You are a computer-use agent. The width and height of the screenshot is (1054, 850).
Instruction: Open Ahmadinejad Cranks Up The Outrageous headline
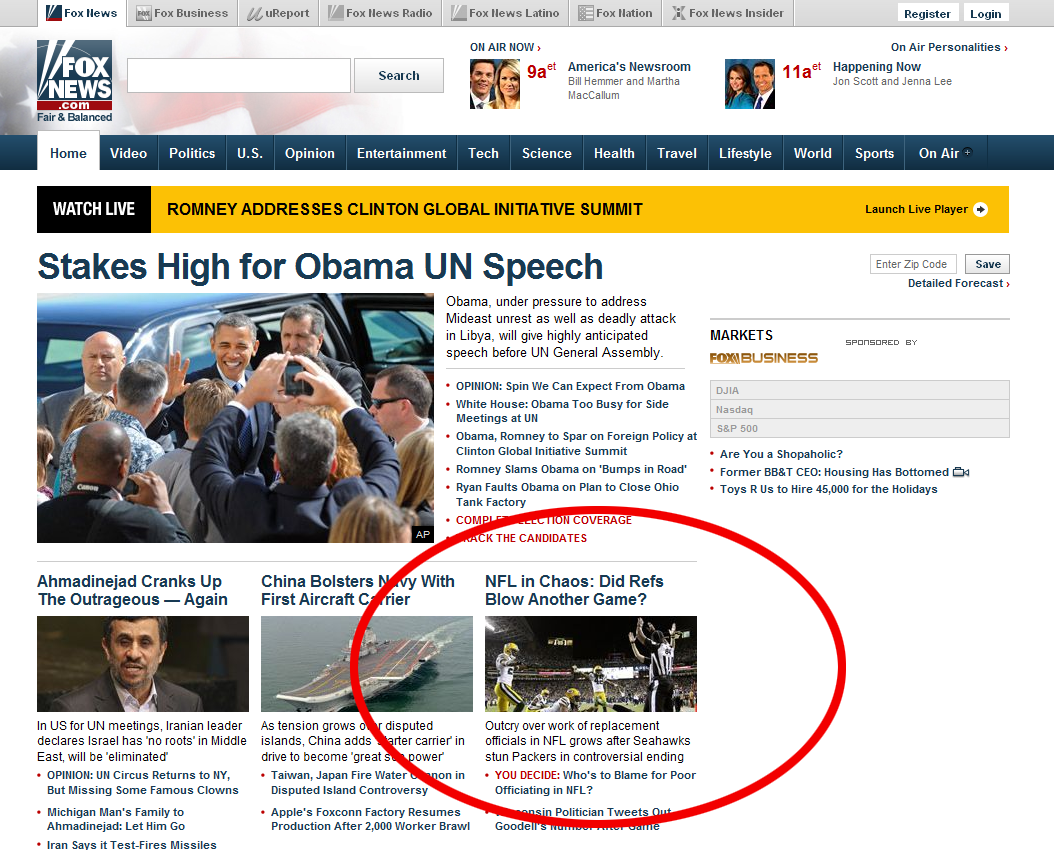[x=132, y=590]
